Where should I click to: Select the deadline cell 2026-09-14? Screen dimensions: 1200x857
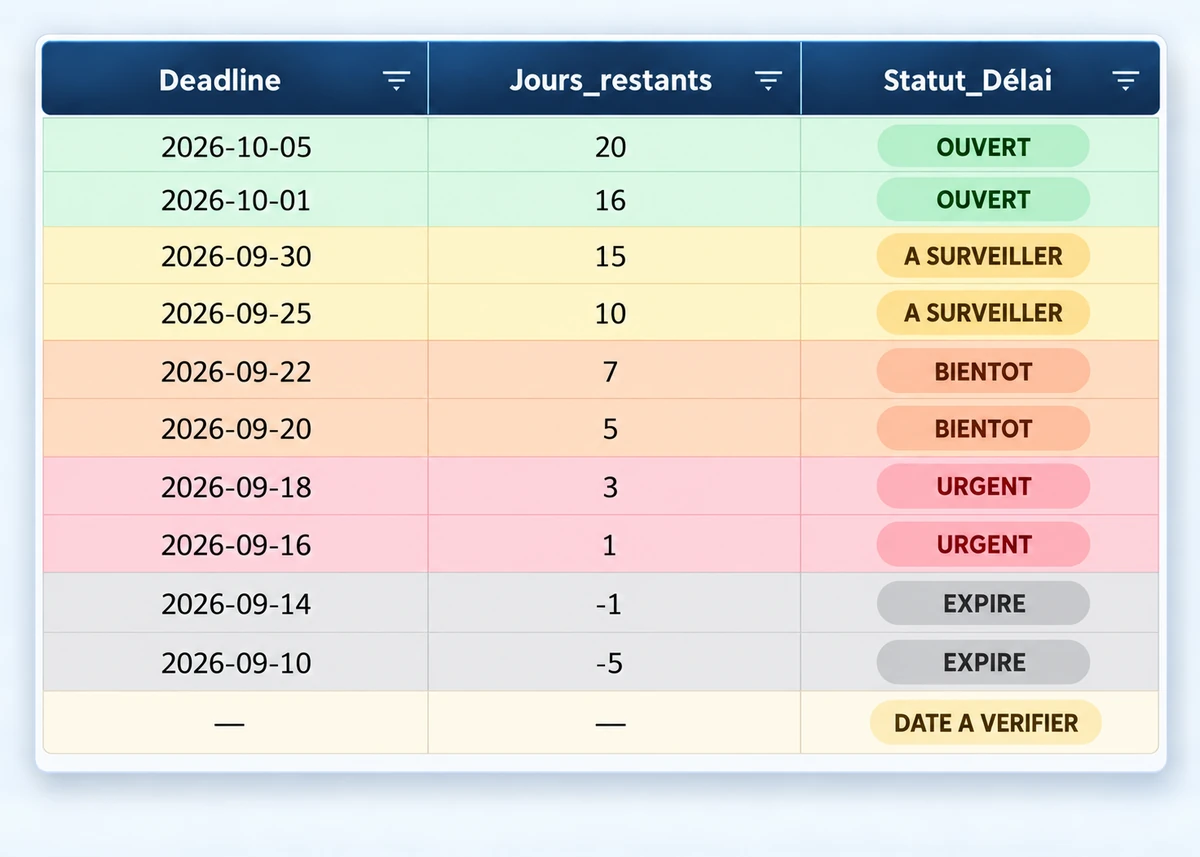coord(236,604)
